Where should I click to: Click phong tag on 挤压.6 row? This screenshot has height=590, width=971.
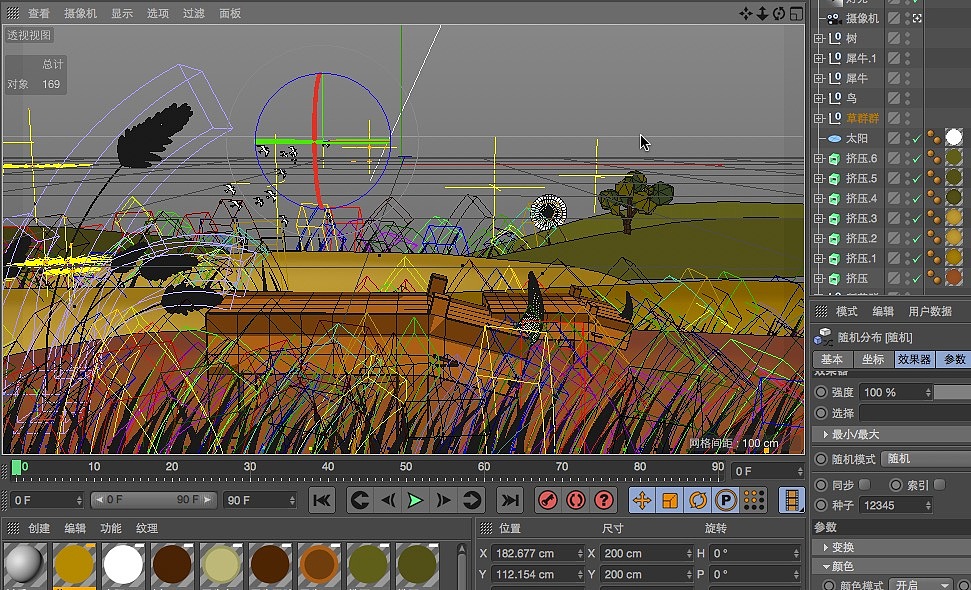click(x=933, y=158)
